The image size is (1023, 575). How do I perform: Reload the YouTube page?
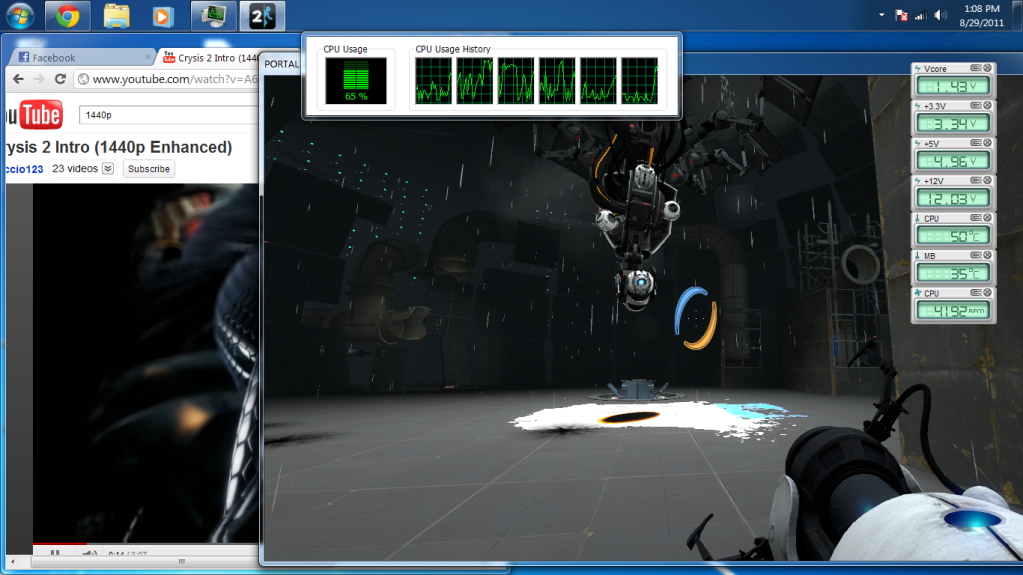tap(60, 79)
